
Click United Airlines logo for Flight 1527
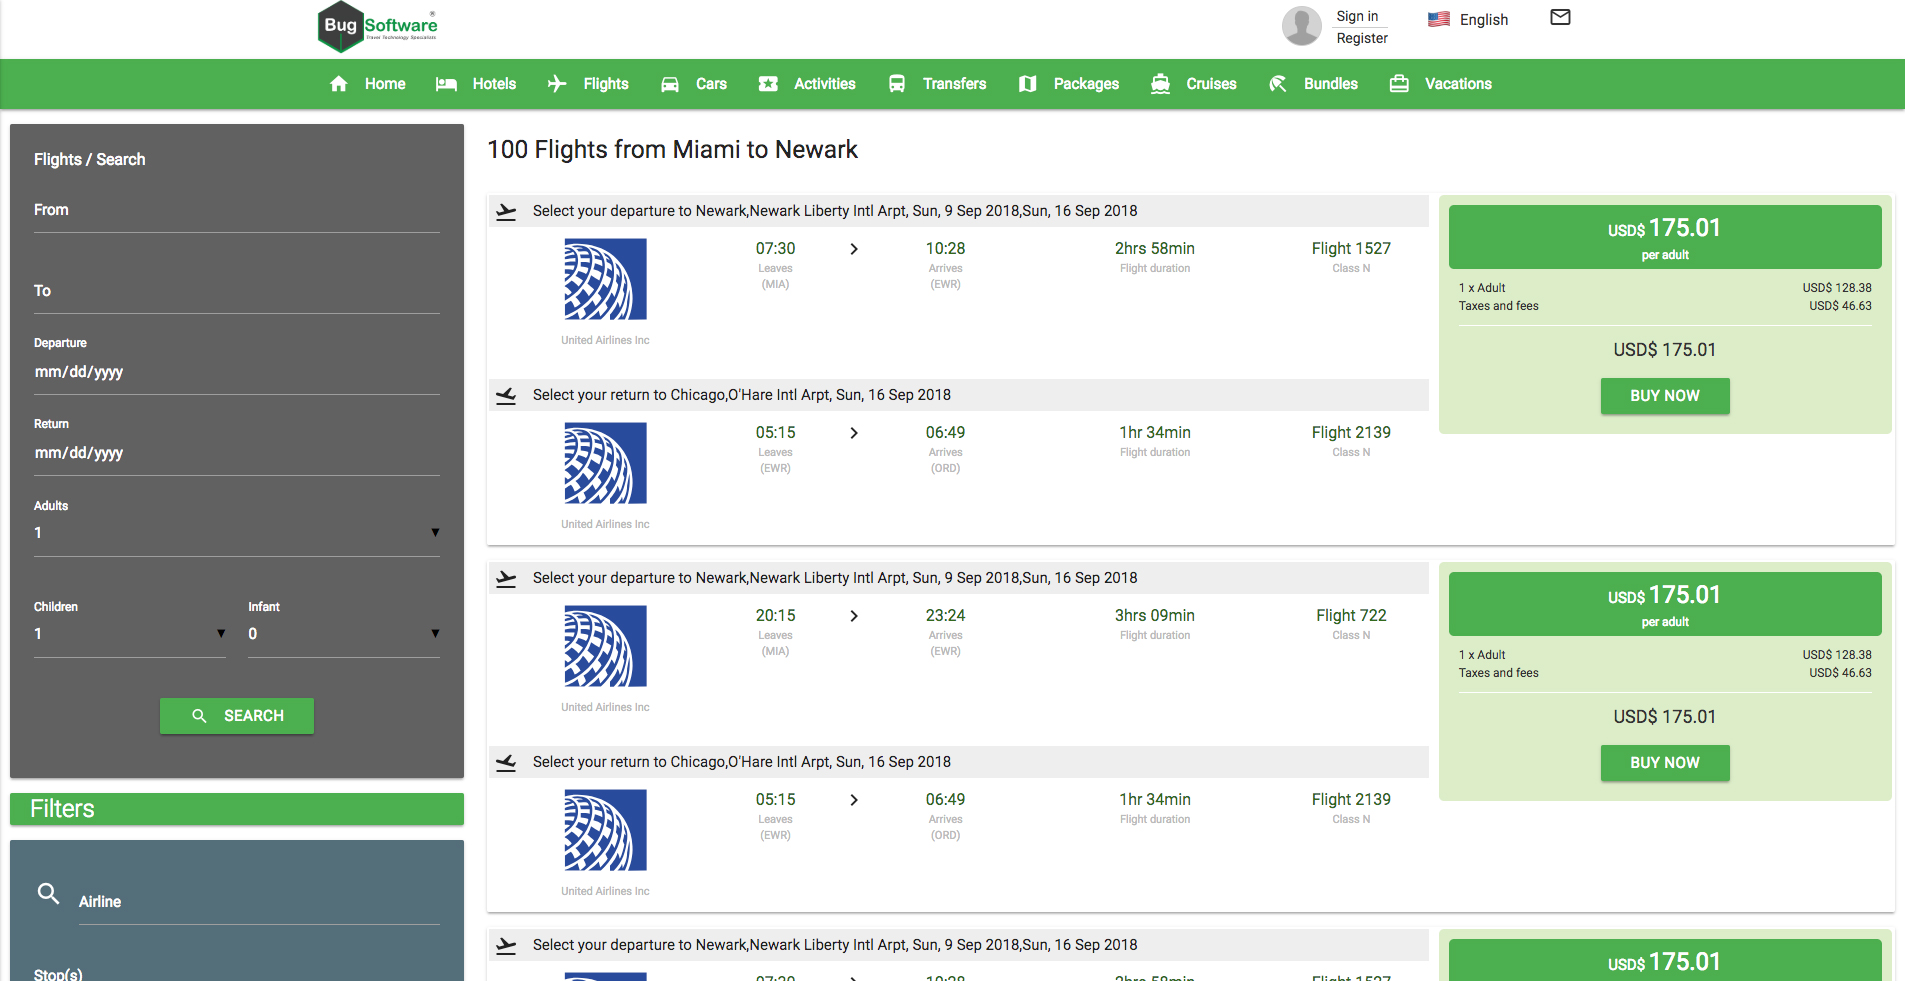coord(605,279)
